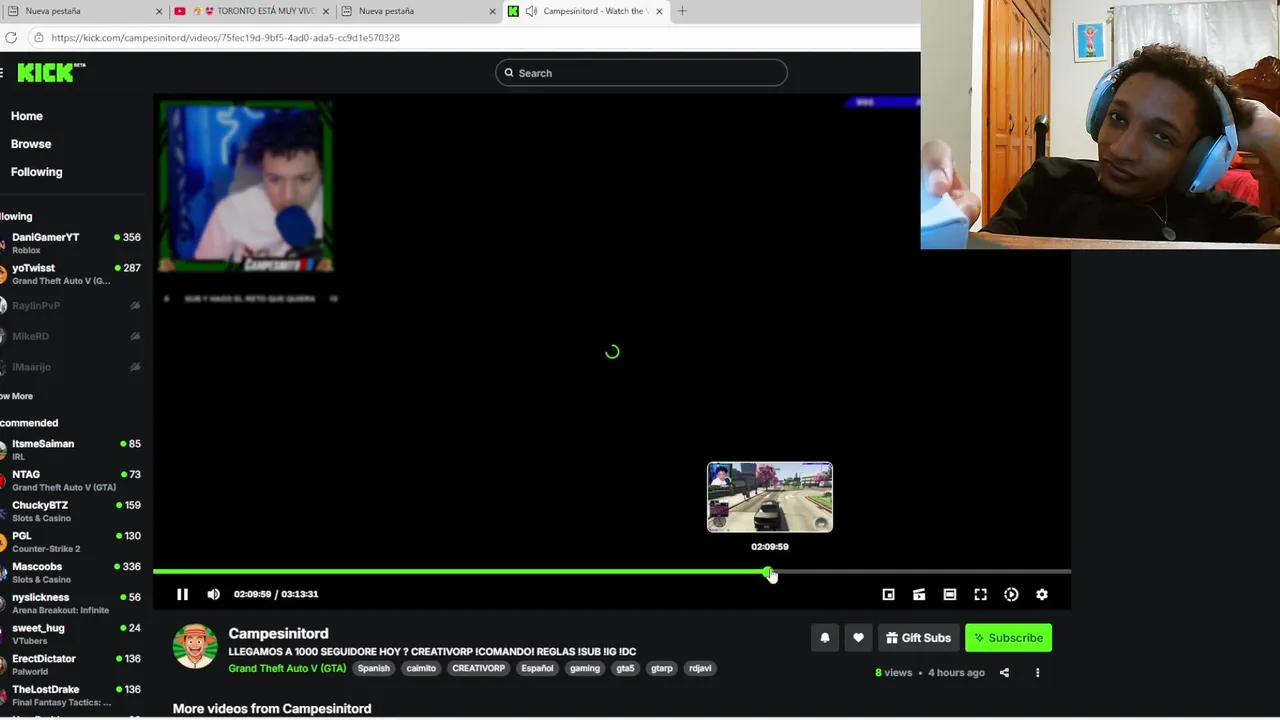Open offline MikeRD channel in sidebar
Screen dimensions: 1280x720
click(x=72, y=336)
